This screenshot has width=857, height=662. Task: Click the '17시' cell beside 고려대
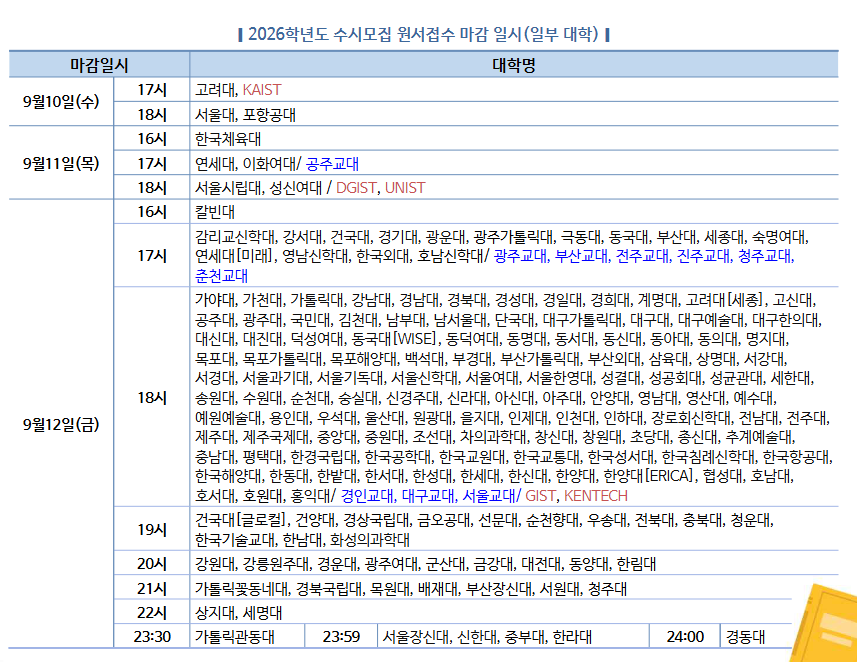(152, 90)
